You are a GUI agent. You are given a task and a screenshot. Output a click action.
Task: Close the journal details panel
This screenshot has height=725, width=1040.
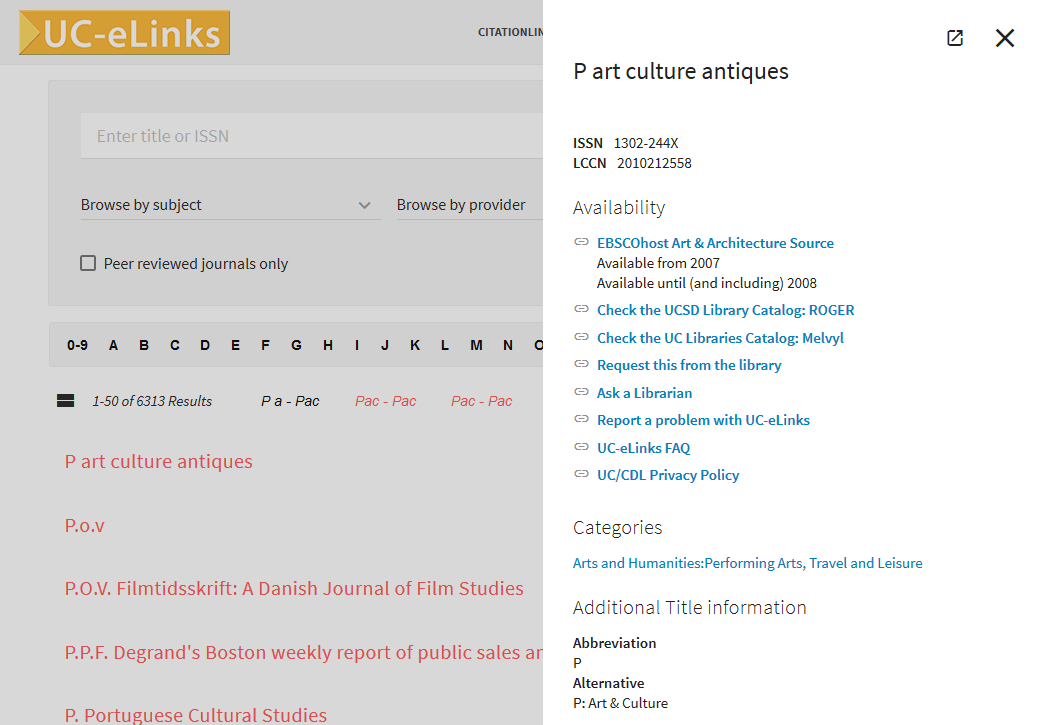point(1005,38)
